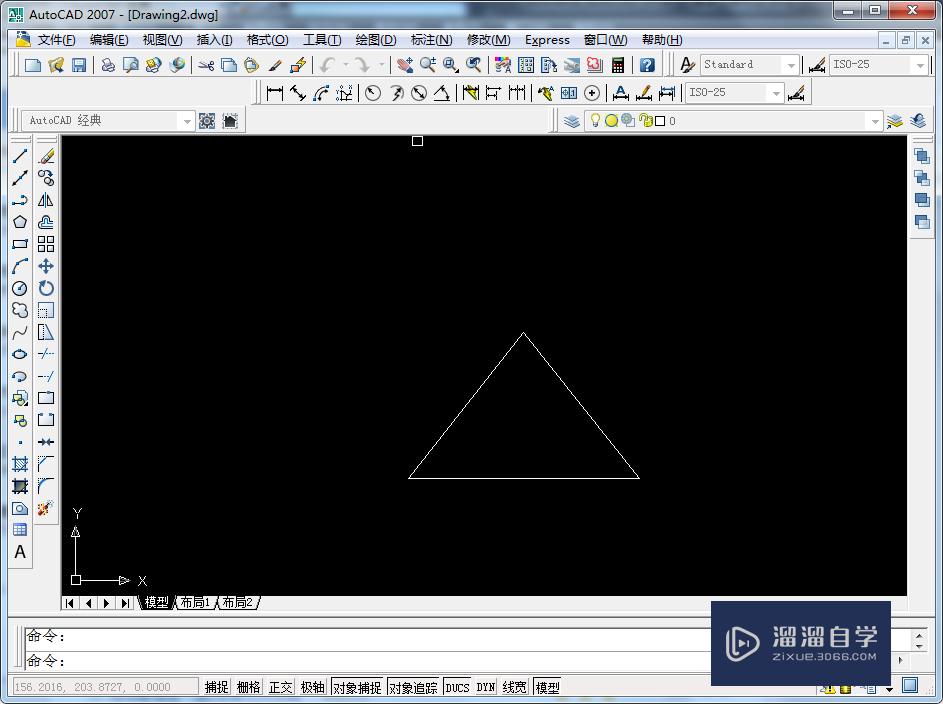The width and height of the screenshot is (943, 704).
Task: Toggle ortho mode in the status bar
Action: (x=280, y=686)
